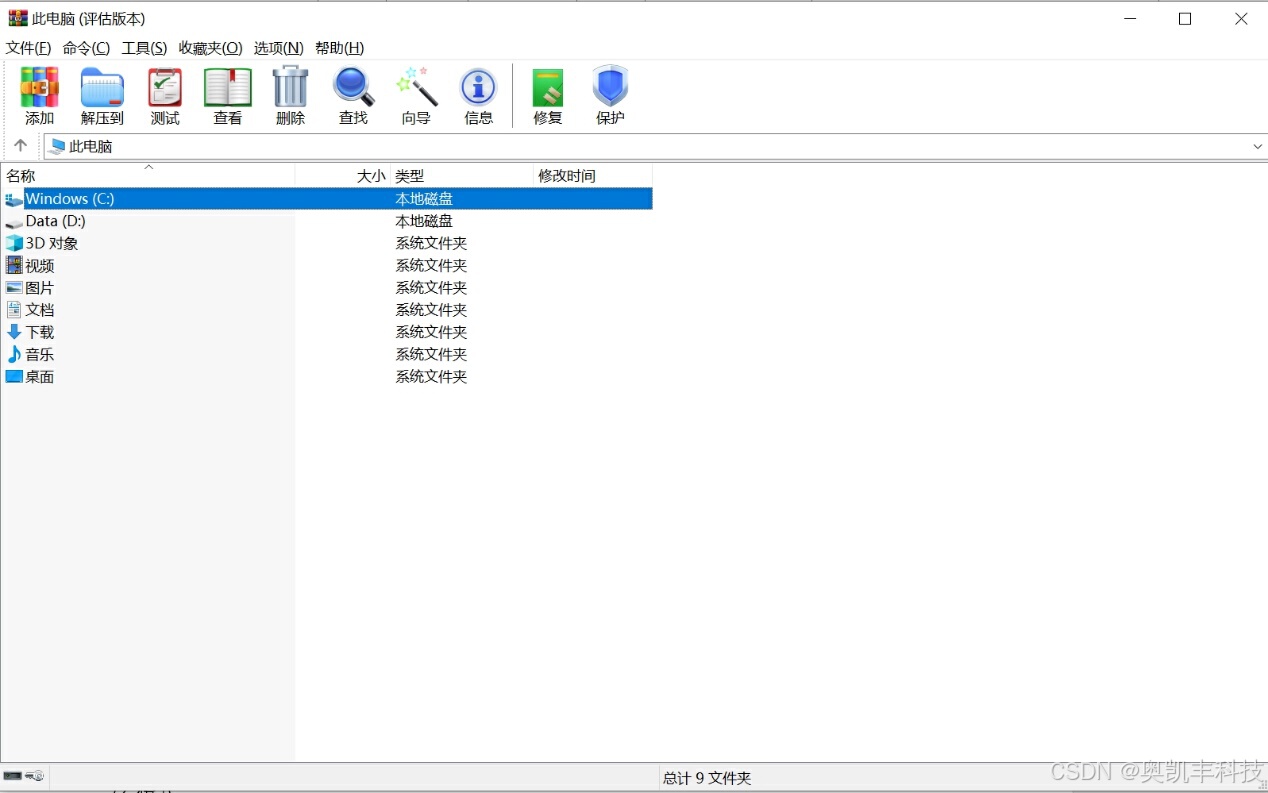Select the 解压到 (Extract To) tool
Viewport: 1268px width, 793px height.
101,95
